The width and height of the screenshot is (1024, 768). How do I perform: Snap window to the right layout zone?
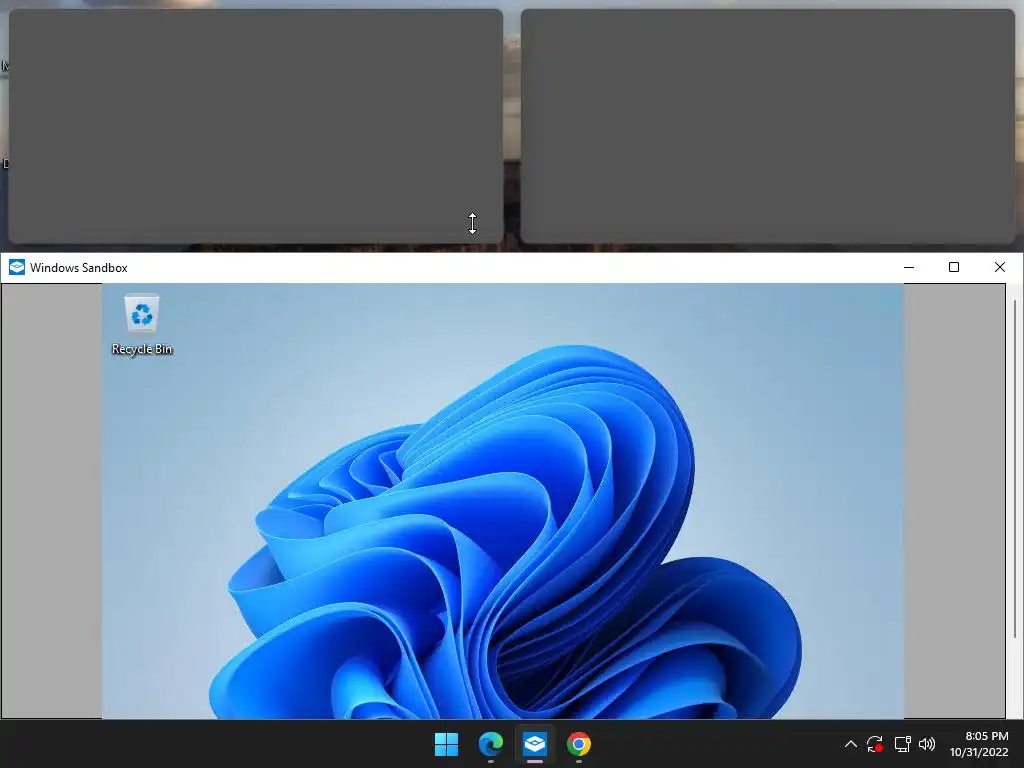click(768, 126)
